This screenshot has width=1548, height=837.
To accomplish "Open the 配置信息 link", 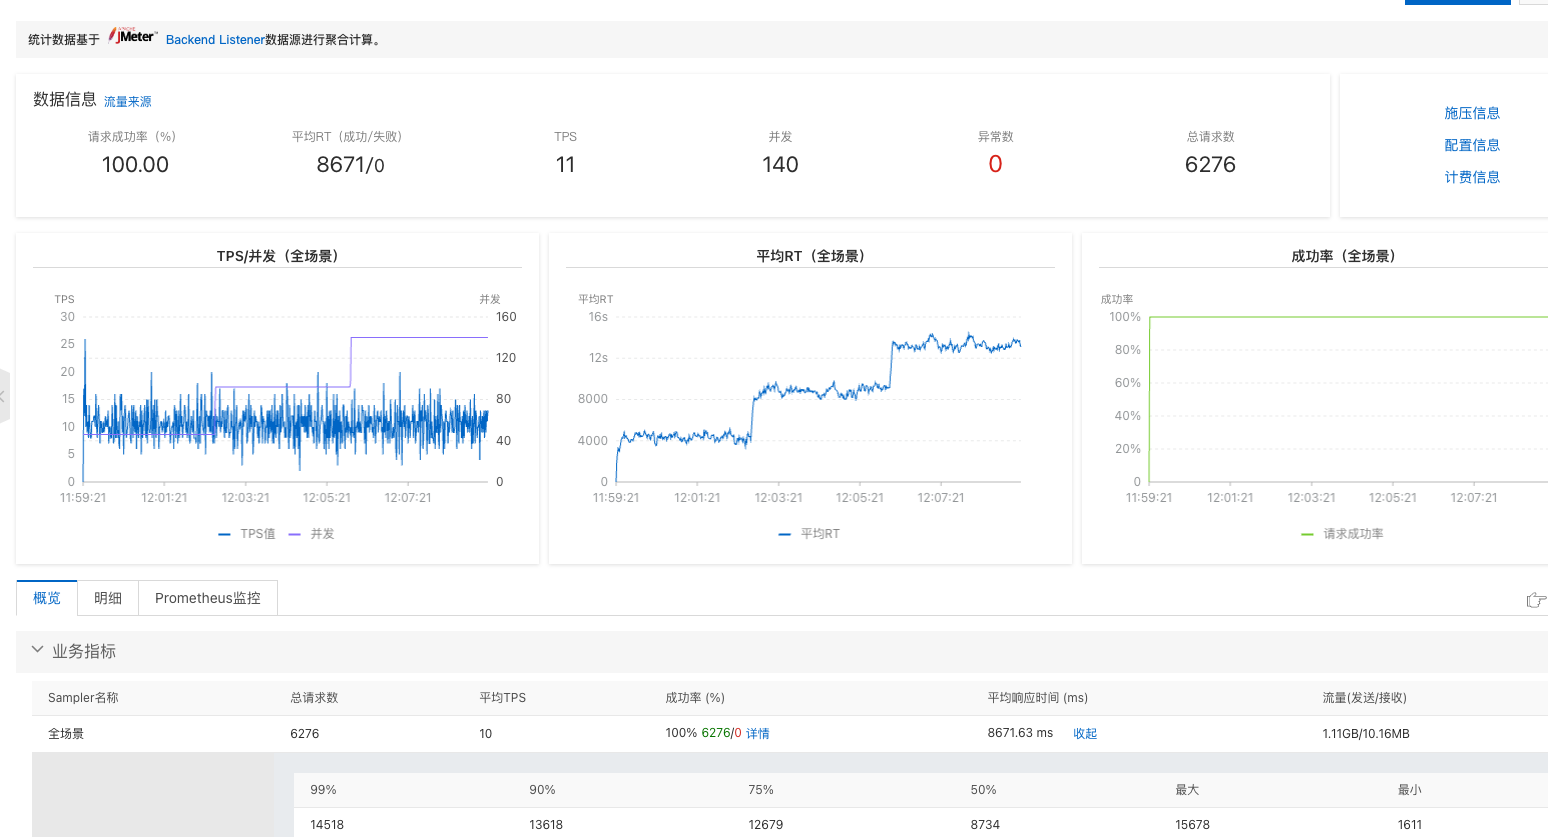I will (1472, 145).
